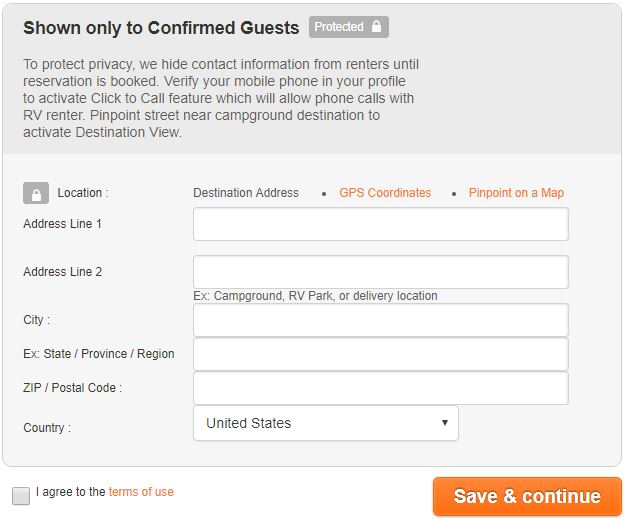626x520 pixels.
Task: Focus the Address Line 1 field
Action: coord(381,224)
